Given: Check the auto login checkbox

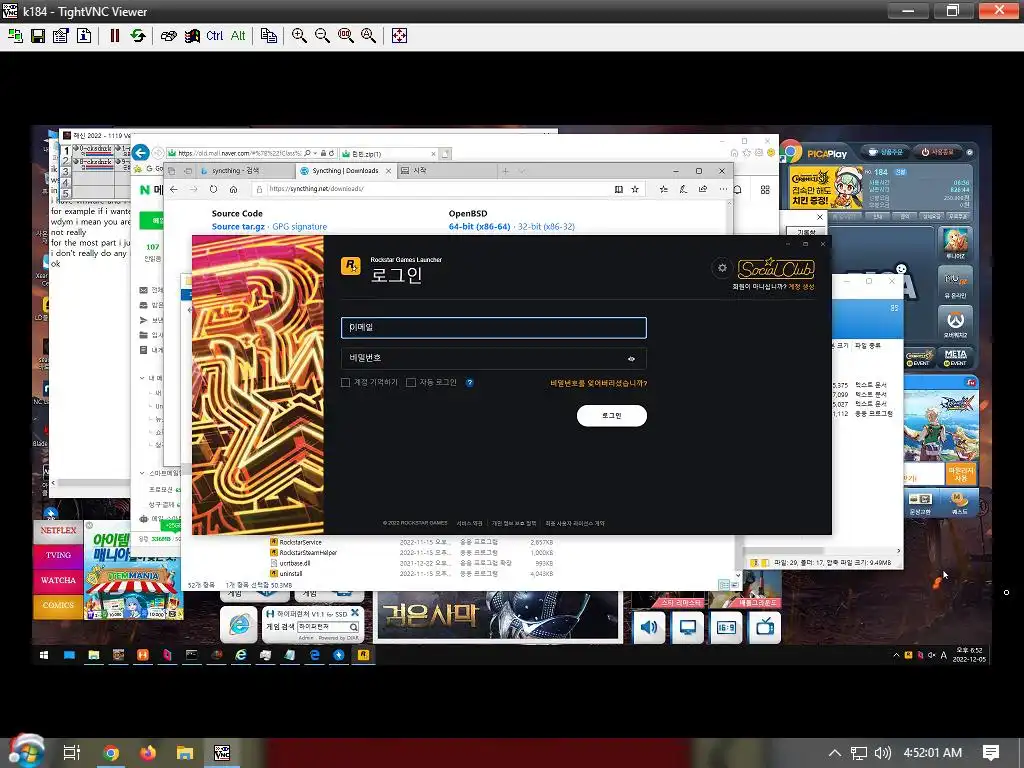Looking at the screenshot, I should pos(411,383).
